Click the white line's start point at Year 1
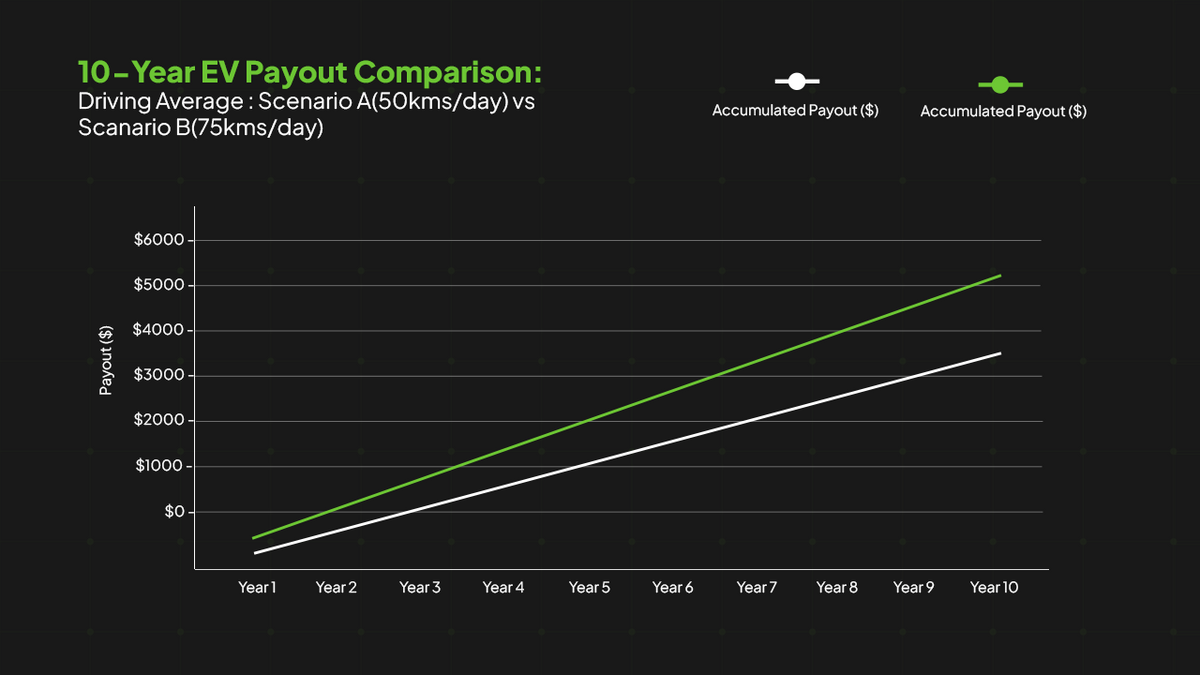Image resolution: width=1200 pixels, height=675 pixels. [255, 553]
